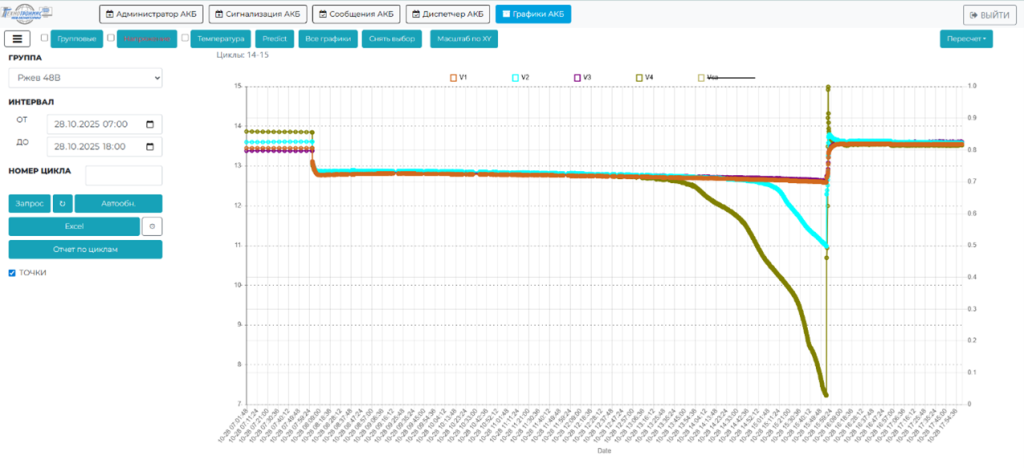Toggle the struck-through legend series entry
1024x468 pixels.
pos(701,77)
